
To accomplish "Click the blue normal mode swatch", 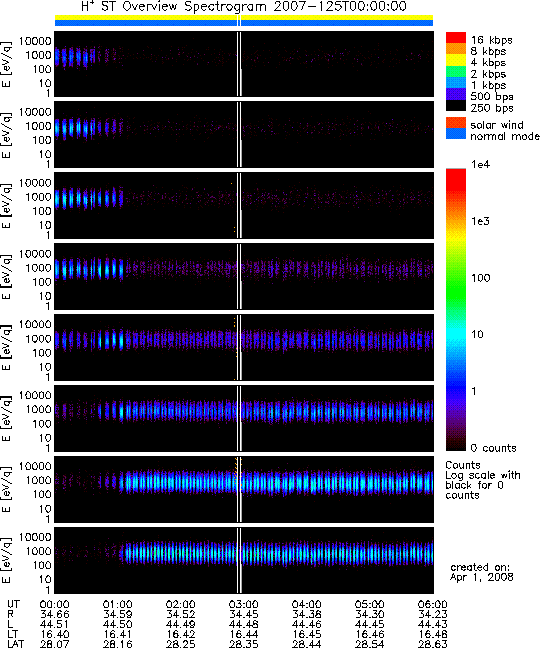I will point(456,134).
